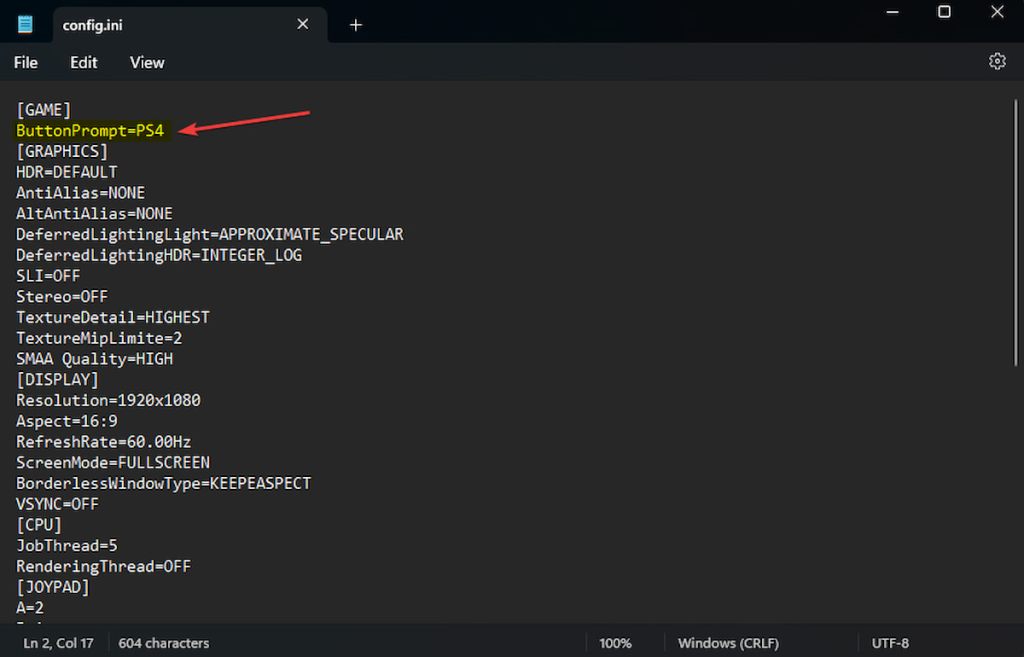The width and height of the screenshot is (1024, 657).
Task: Open the View menu
Action: pos(147,62)
